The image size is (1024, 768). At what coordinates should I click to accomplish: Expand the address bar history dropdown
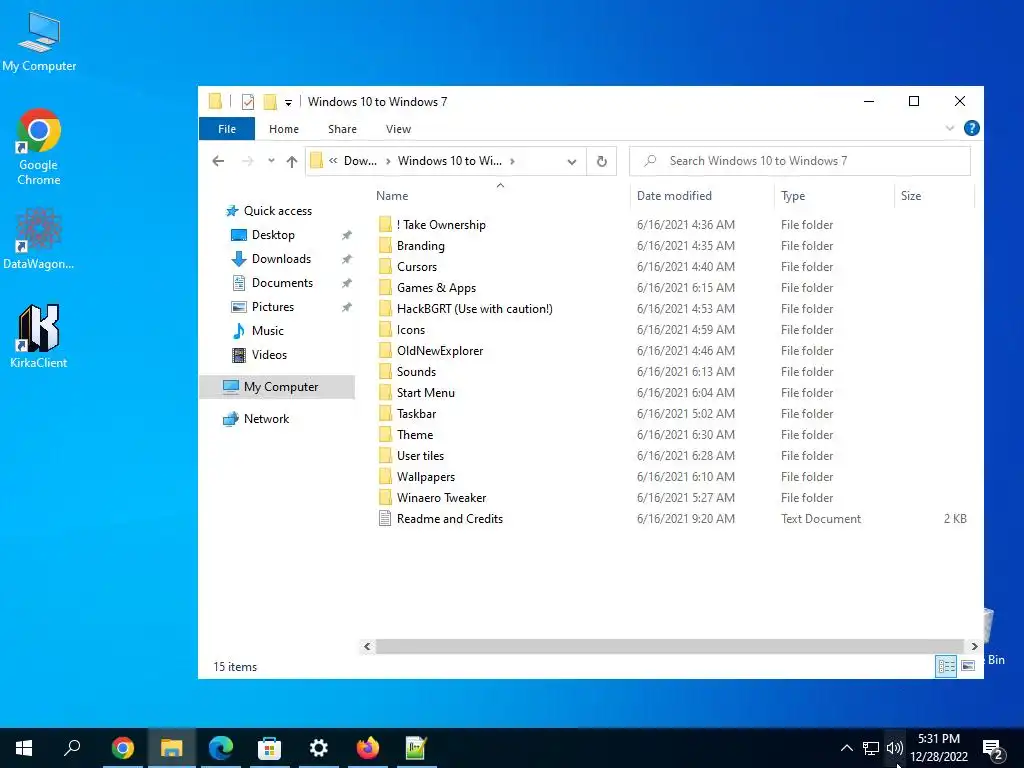(x=571, y=161)
